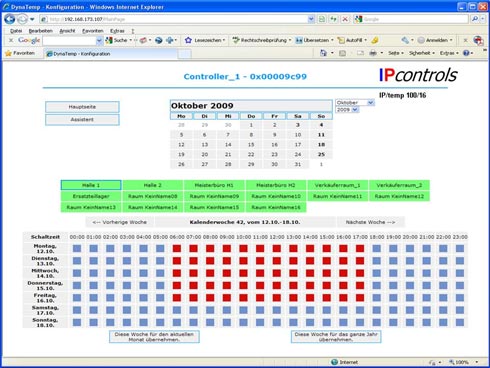Click the yellow highlighter icon in Google toolbar
490x368 pixels.
[375, 40]
